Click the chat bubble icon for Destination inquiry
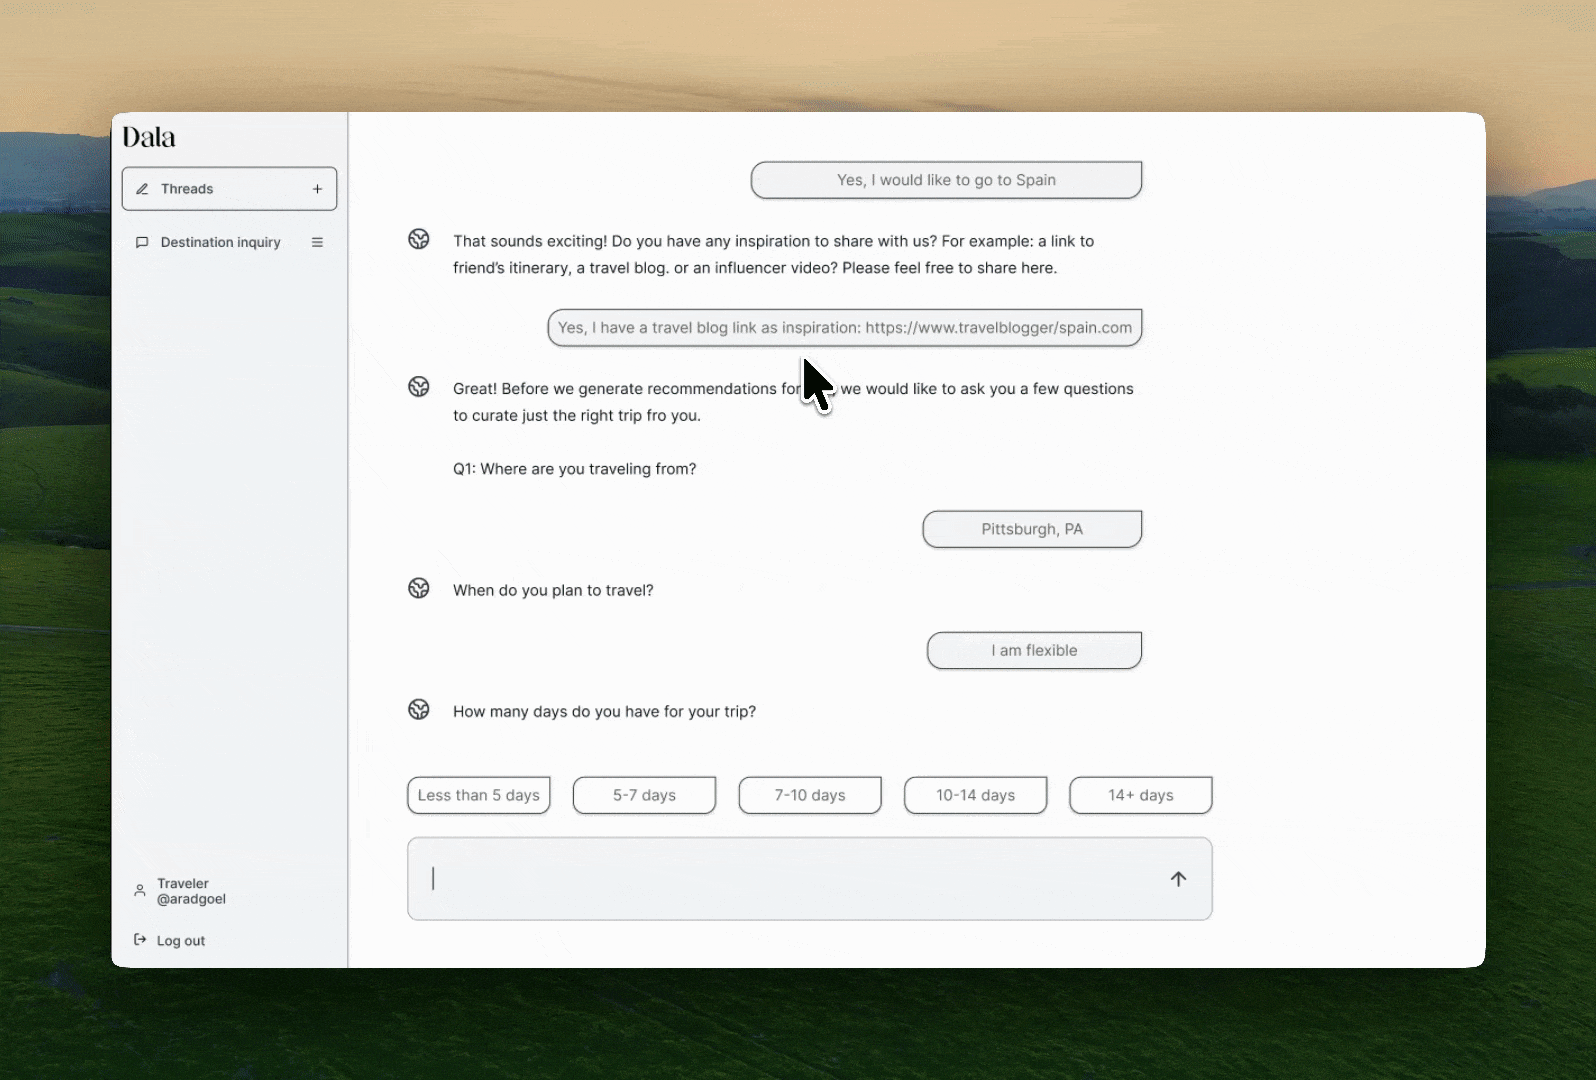The image size is (1596, 1080). [142, 242]
